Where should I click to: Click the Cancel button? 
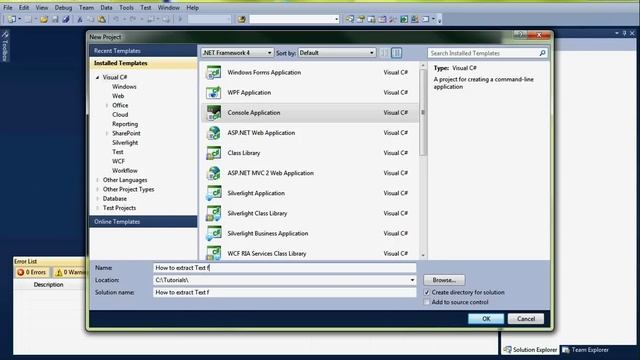pos(526,319)
